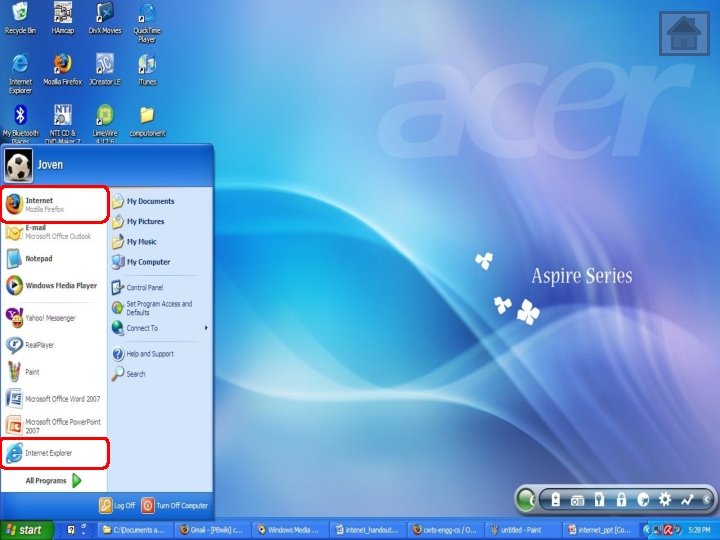Switch to C:\Documents a... taskbar window
The width and height of the screenshot is (720, 540).
point(135,530)
